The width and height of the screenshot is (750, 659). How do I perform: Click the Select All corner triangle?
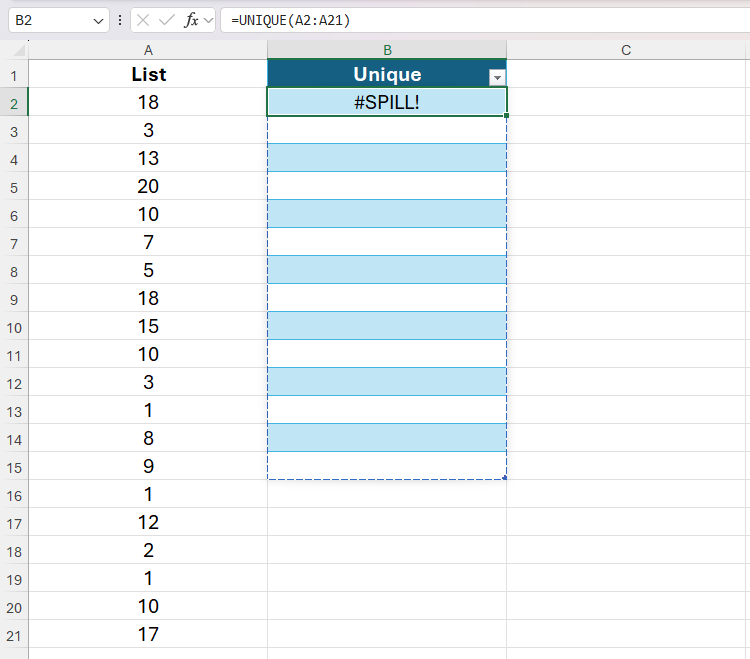pyautogui.click(x=18, y=50)
